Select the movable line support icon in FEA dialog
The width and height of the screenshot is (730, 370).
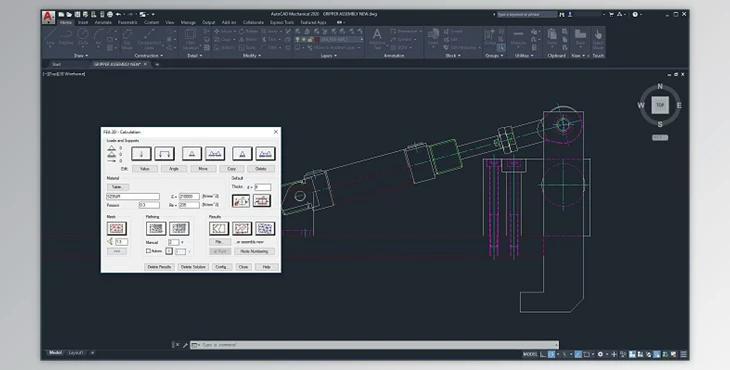265,154
